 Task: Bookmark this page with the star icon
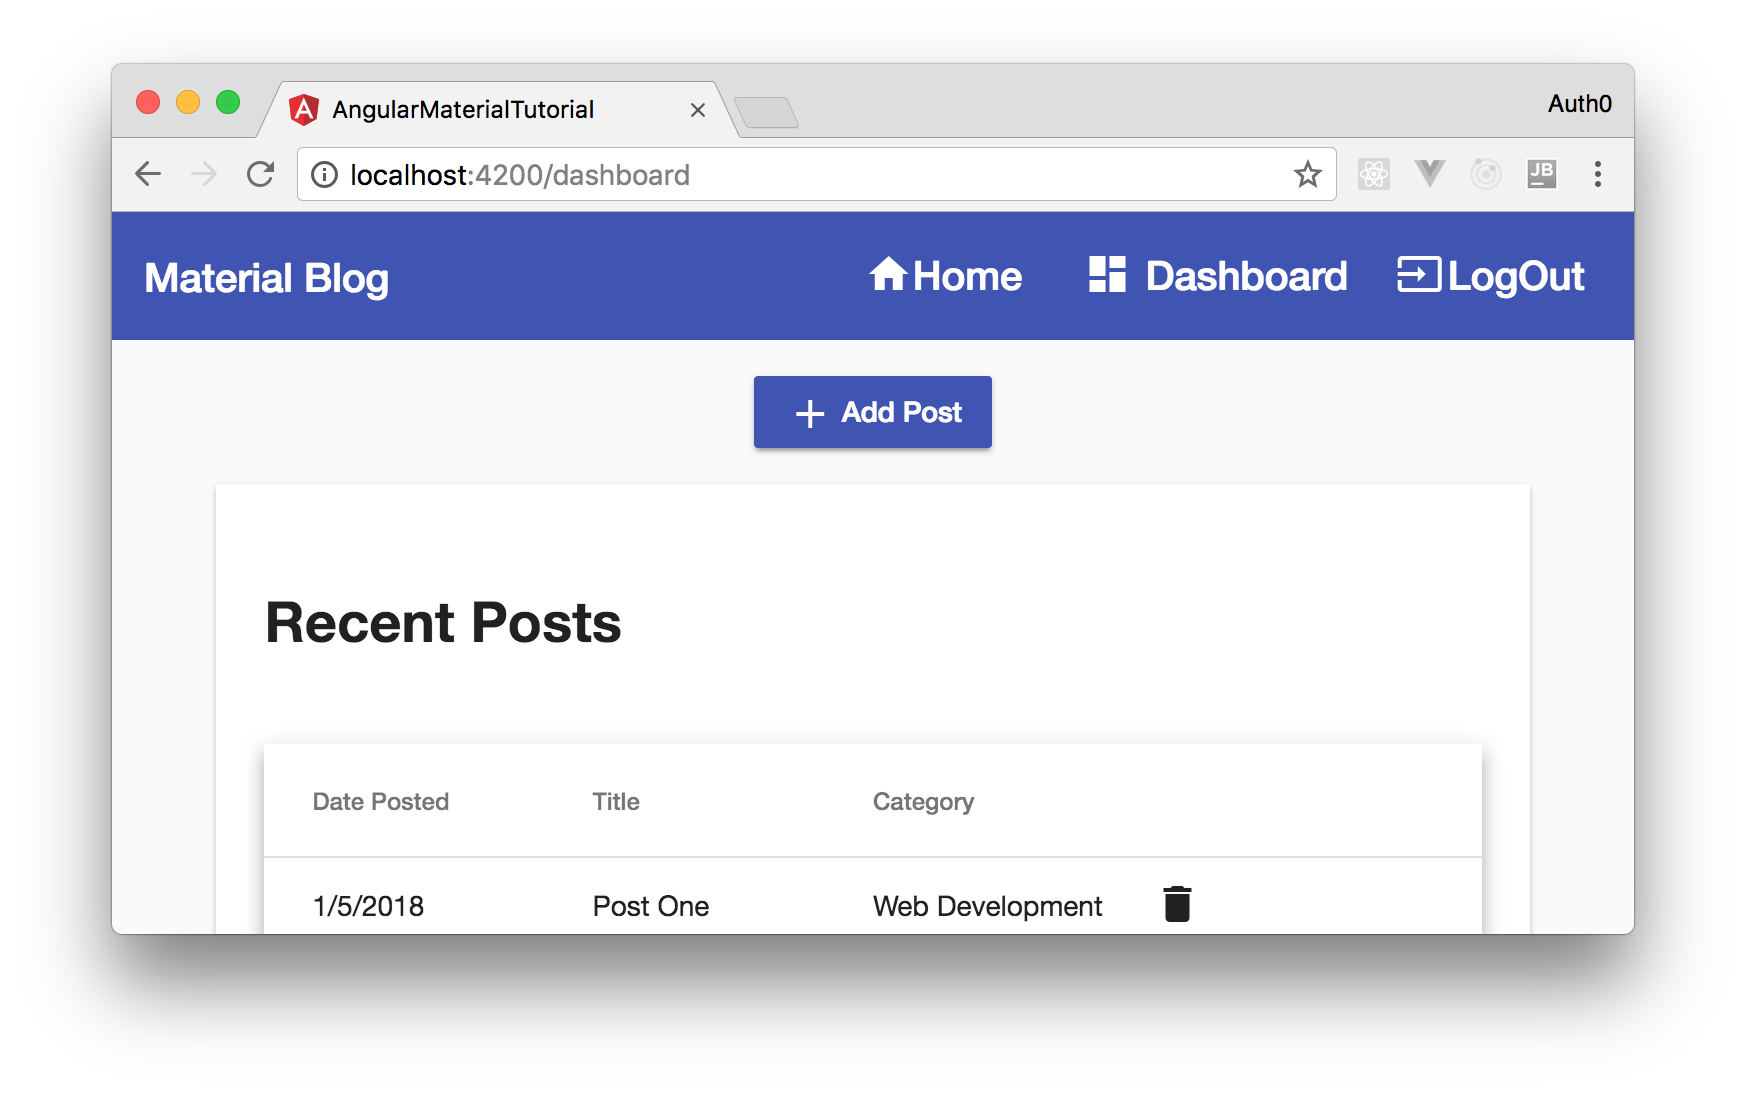click(x=1307, y=175)
